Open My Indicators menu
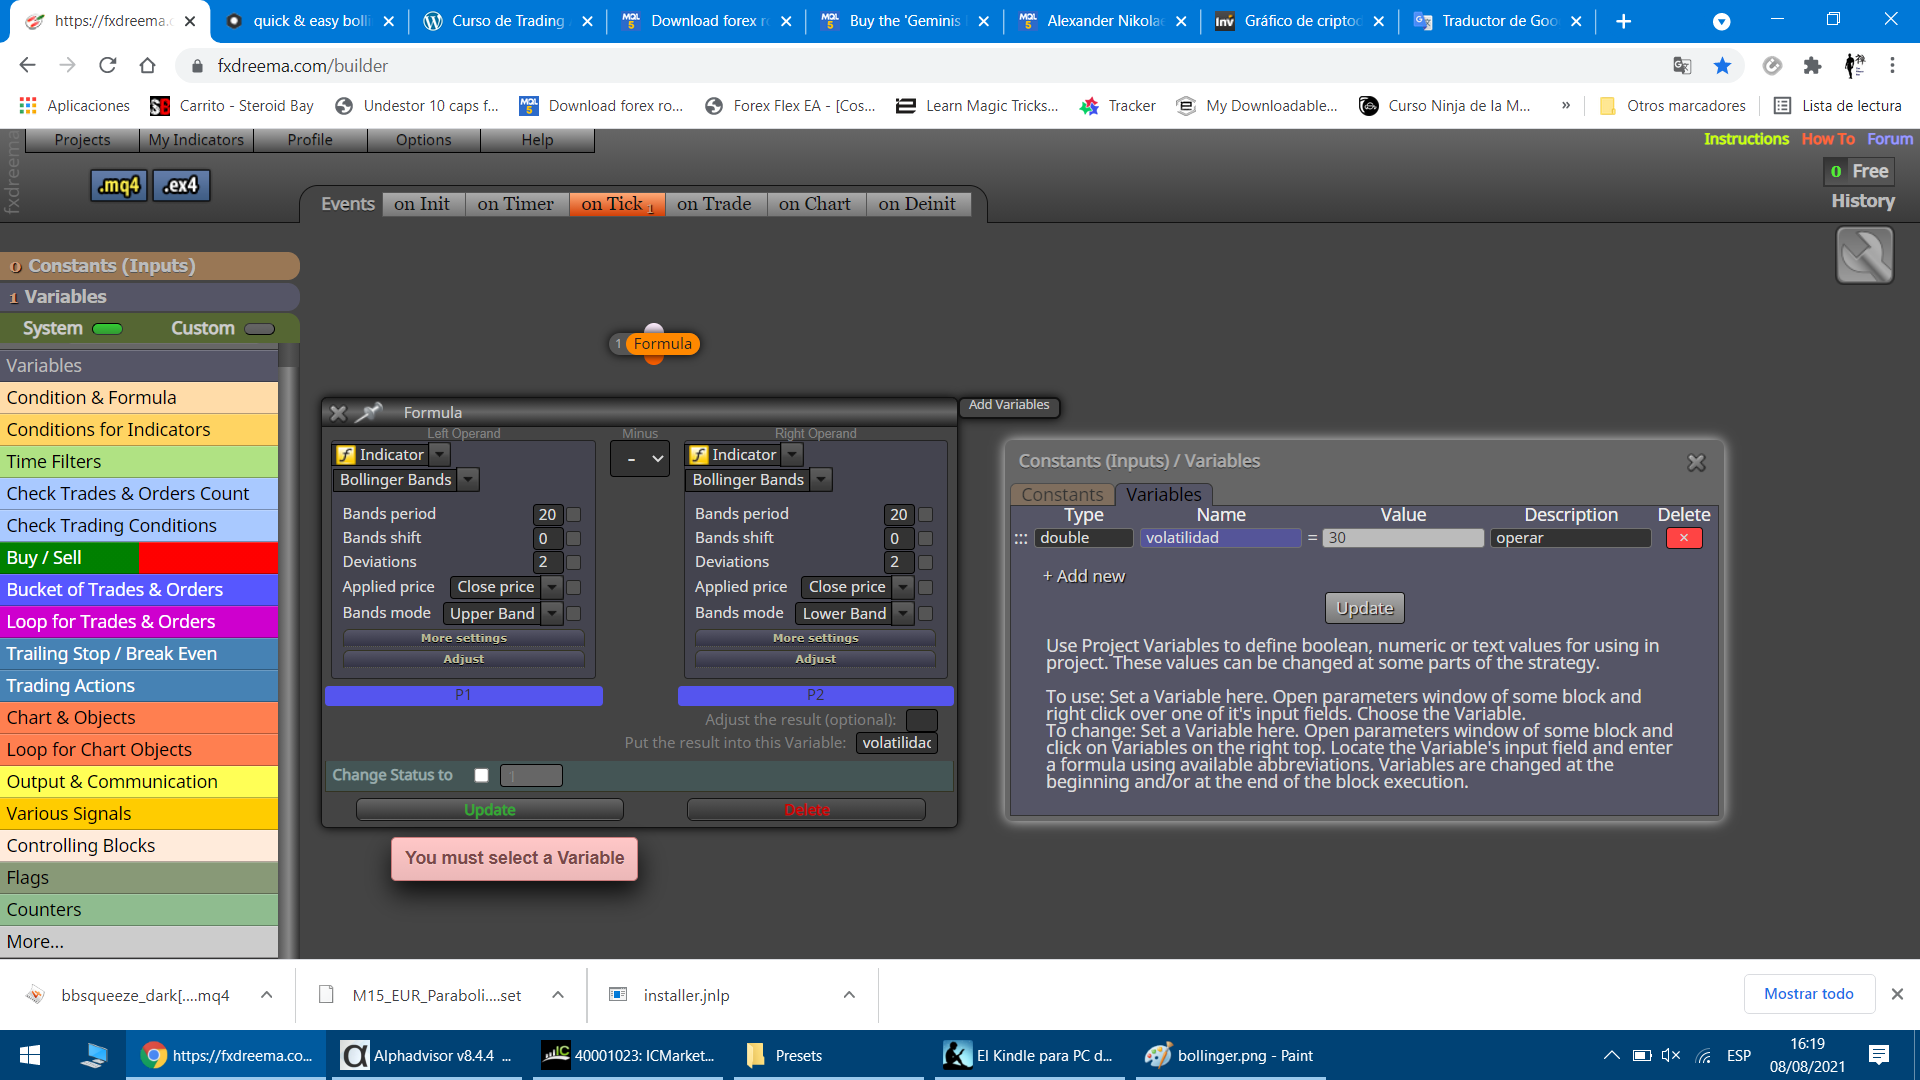This screenshot has height=1080, width=1920. [196, 140]
